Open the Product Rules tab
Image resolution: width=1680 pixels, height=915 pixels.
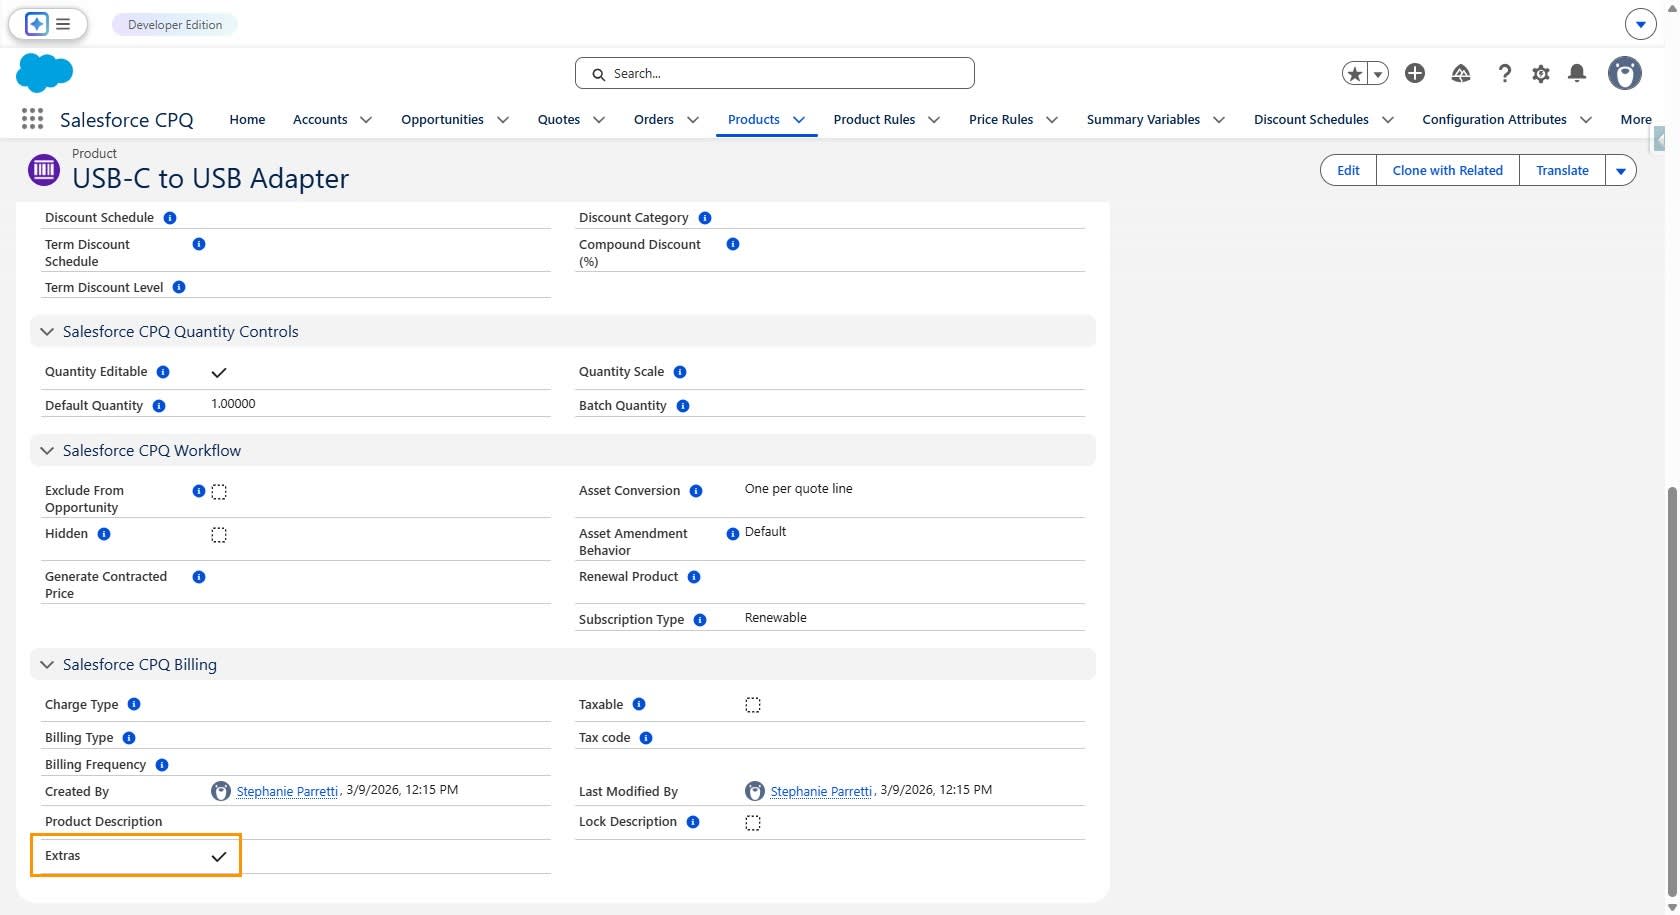874,119
